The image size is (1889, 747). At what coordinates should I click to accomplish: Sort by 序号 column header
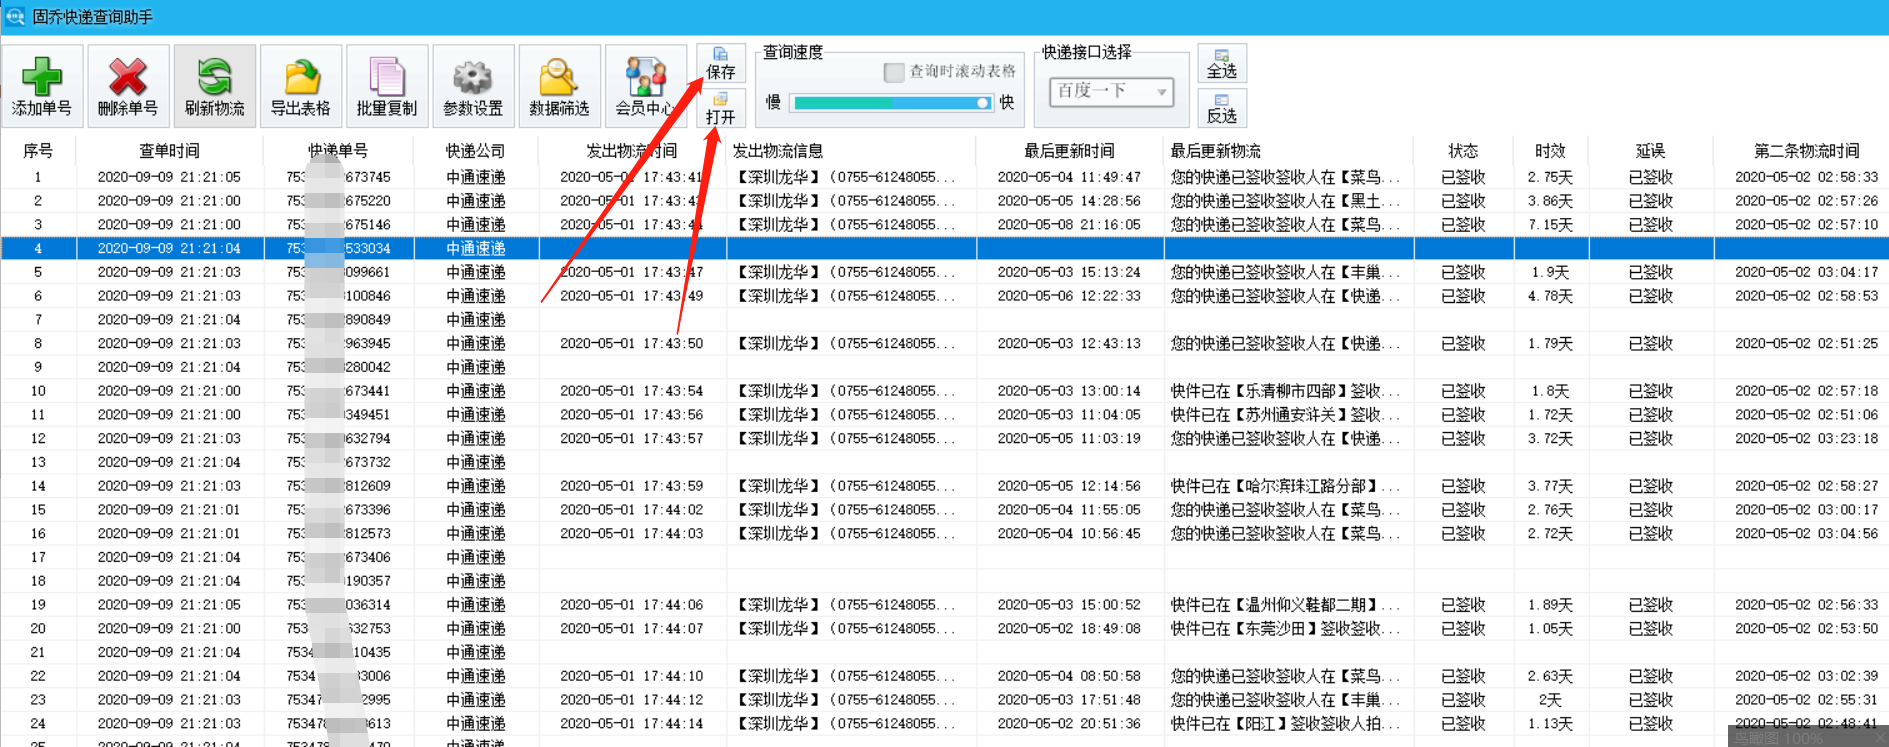[38, 150]
